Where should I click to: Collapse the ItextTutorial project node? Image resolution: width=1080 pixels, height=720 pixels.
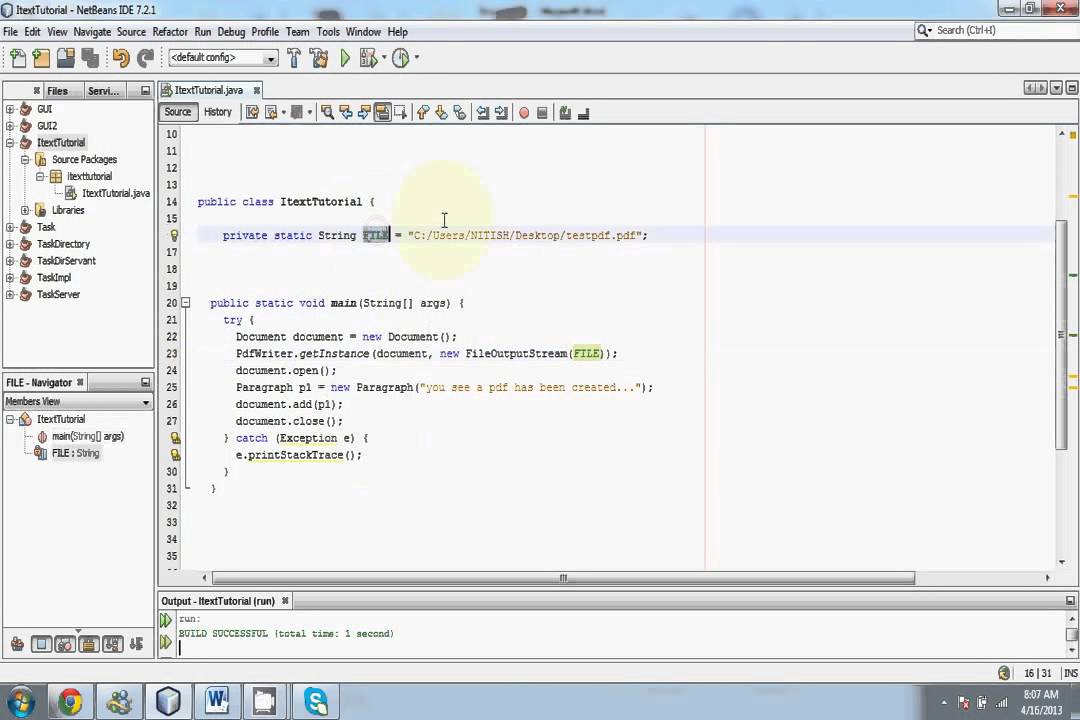coord(10,143)
